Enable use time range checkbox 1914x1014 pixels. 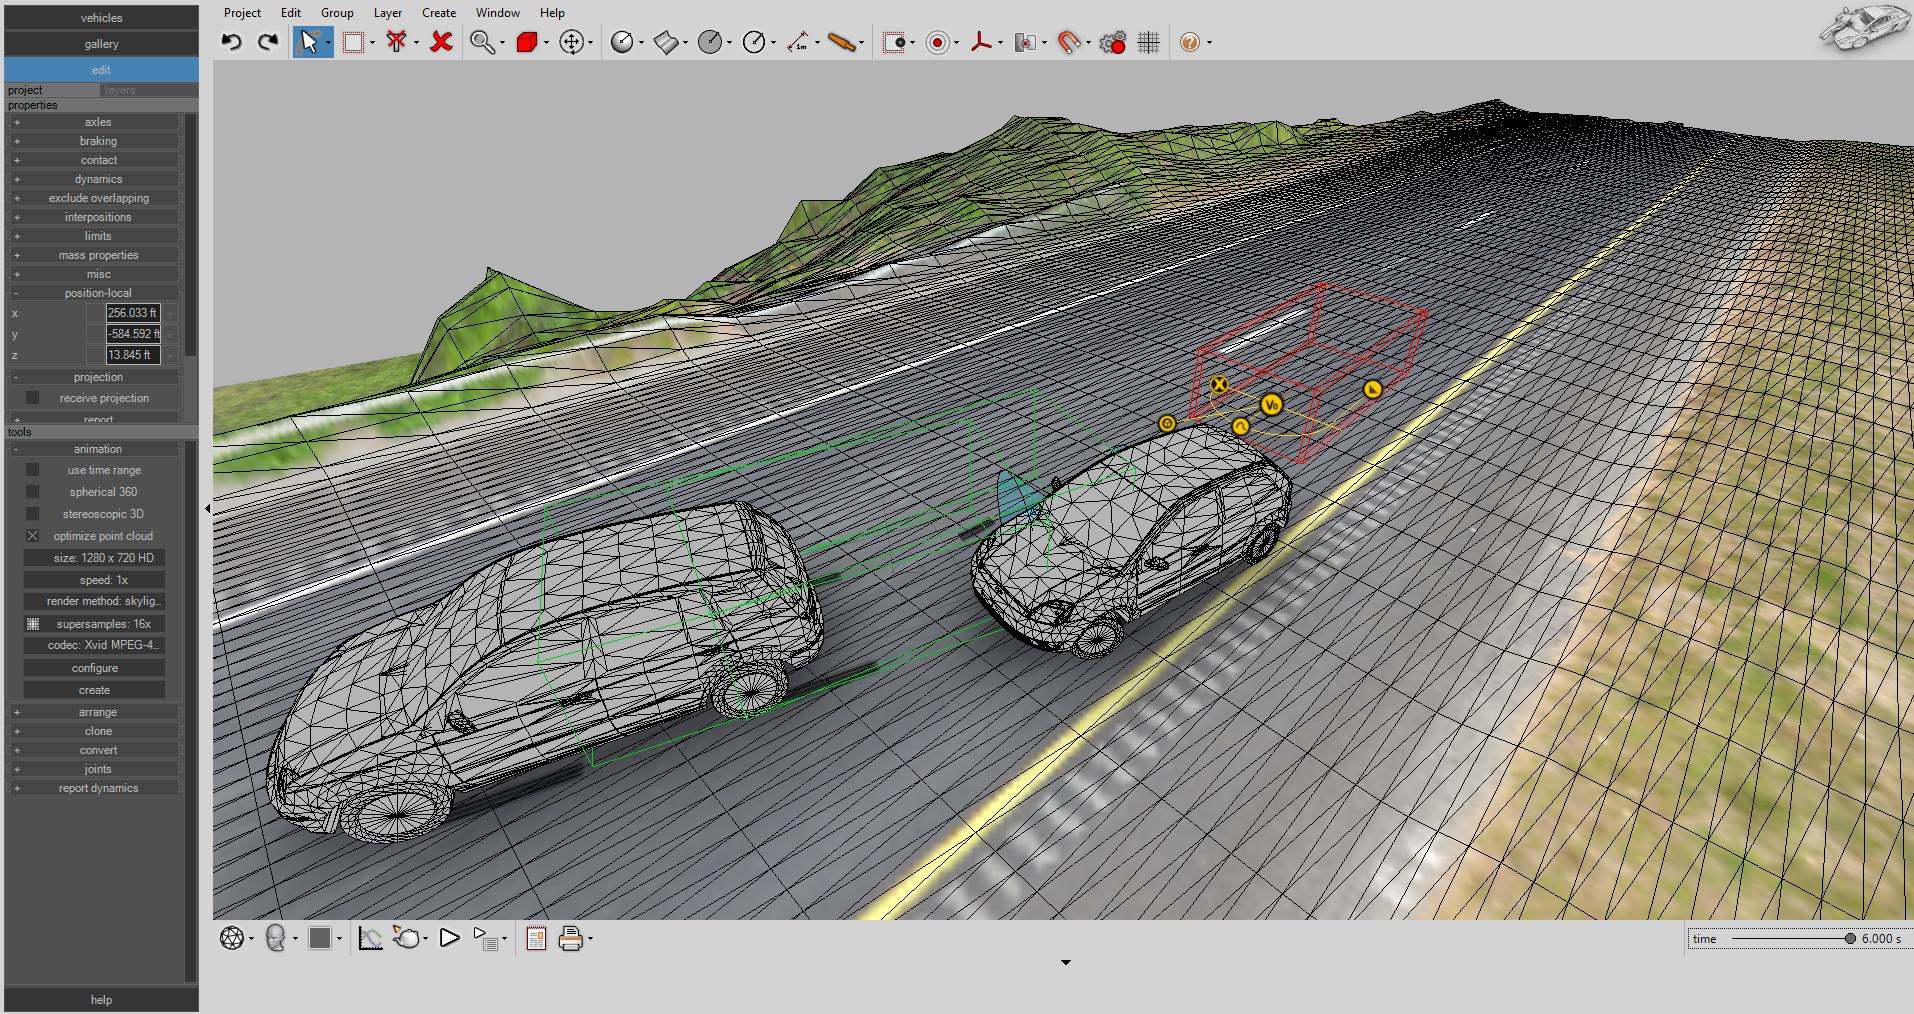(33, 470)
